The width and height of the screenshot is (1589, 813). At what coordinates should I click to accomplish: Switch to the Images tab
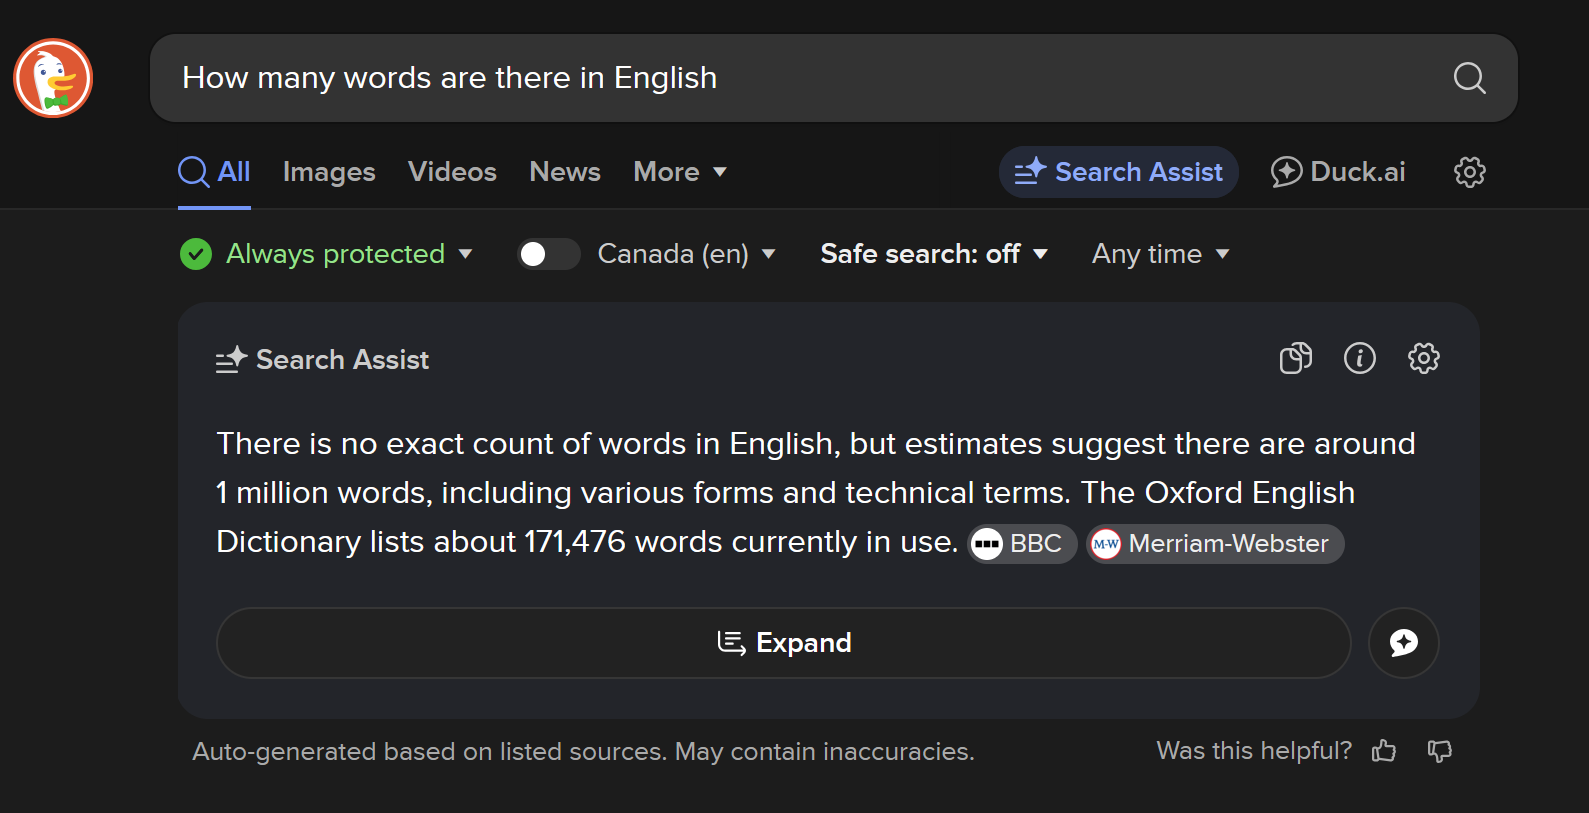click(329, 172)
